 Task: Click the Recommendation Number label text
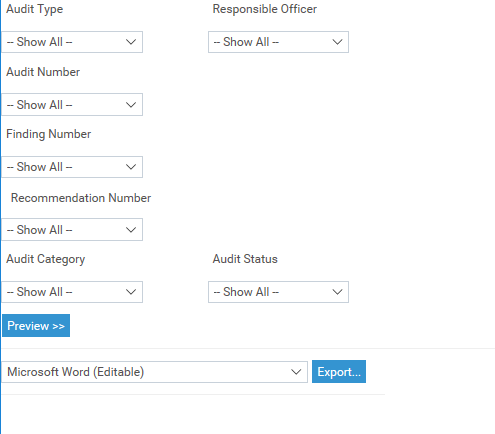tap(81, 198)
